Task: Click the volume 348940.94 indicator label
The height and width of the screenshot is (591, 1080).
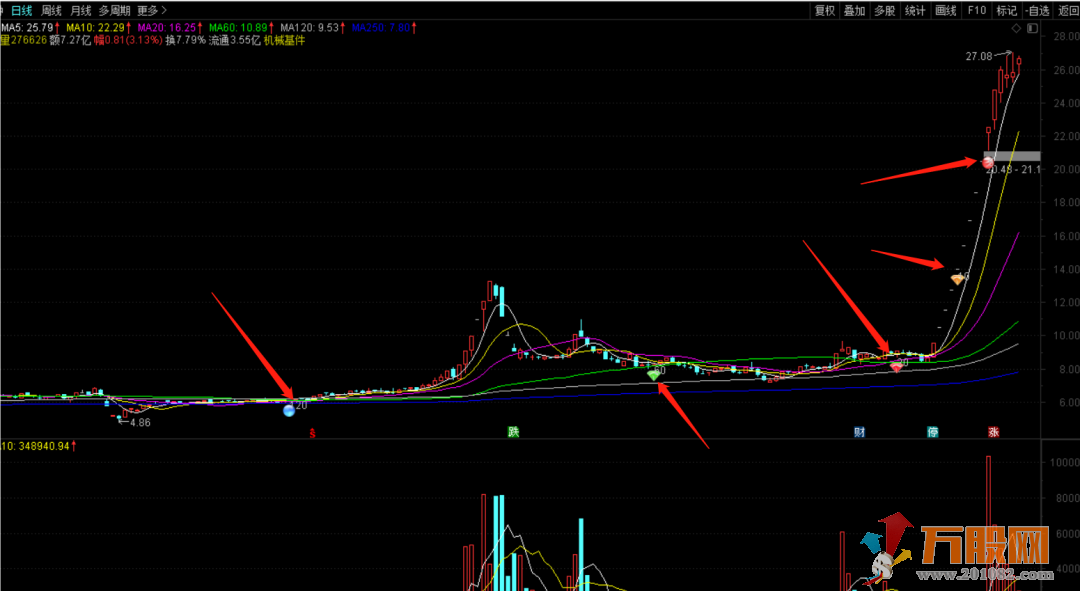Action: pyautogui.click(x=38, y=446)
